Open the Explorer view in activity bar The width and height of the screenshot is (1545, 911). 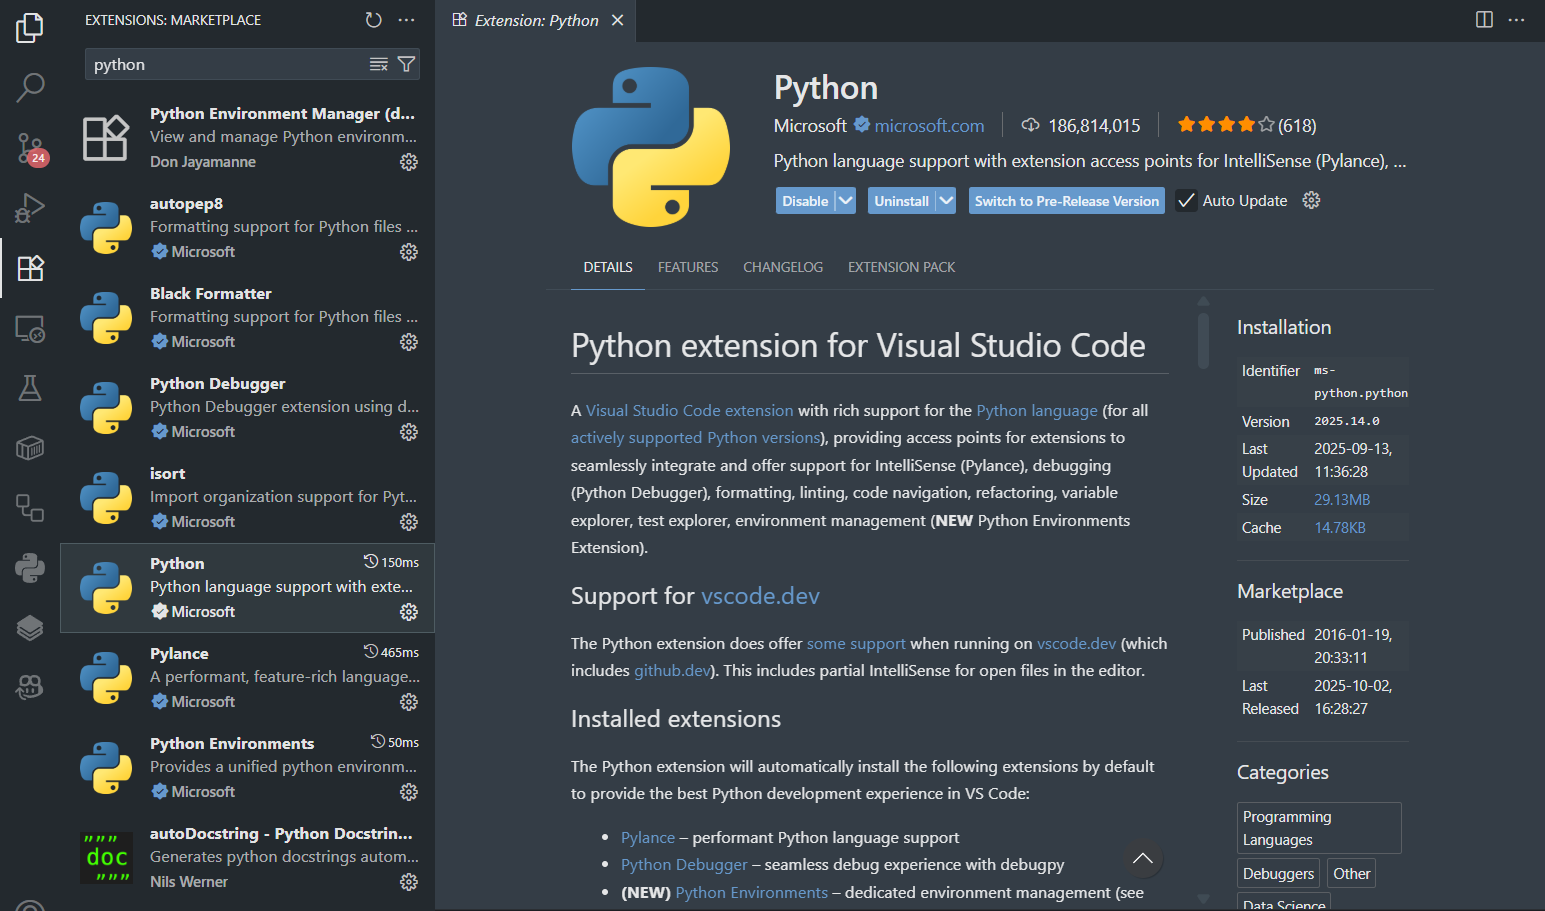click(x=30, y=27)
